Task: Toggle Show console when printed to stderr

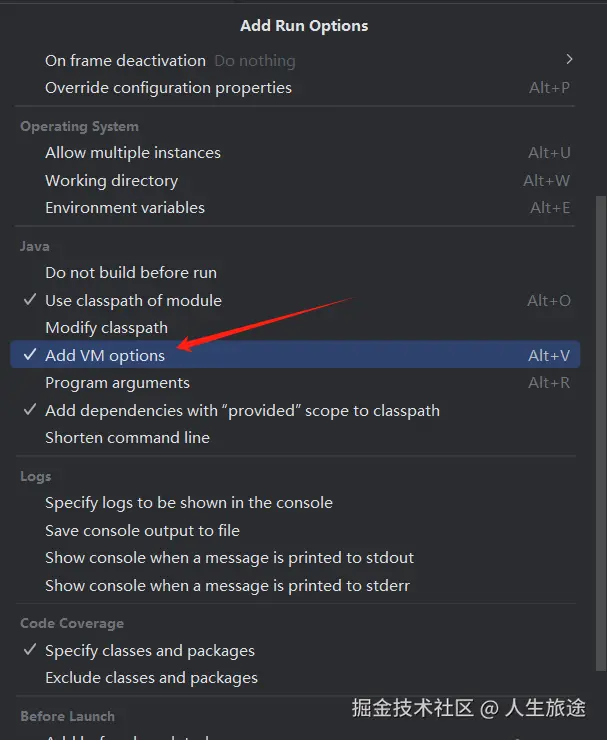Action: 228,586
